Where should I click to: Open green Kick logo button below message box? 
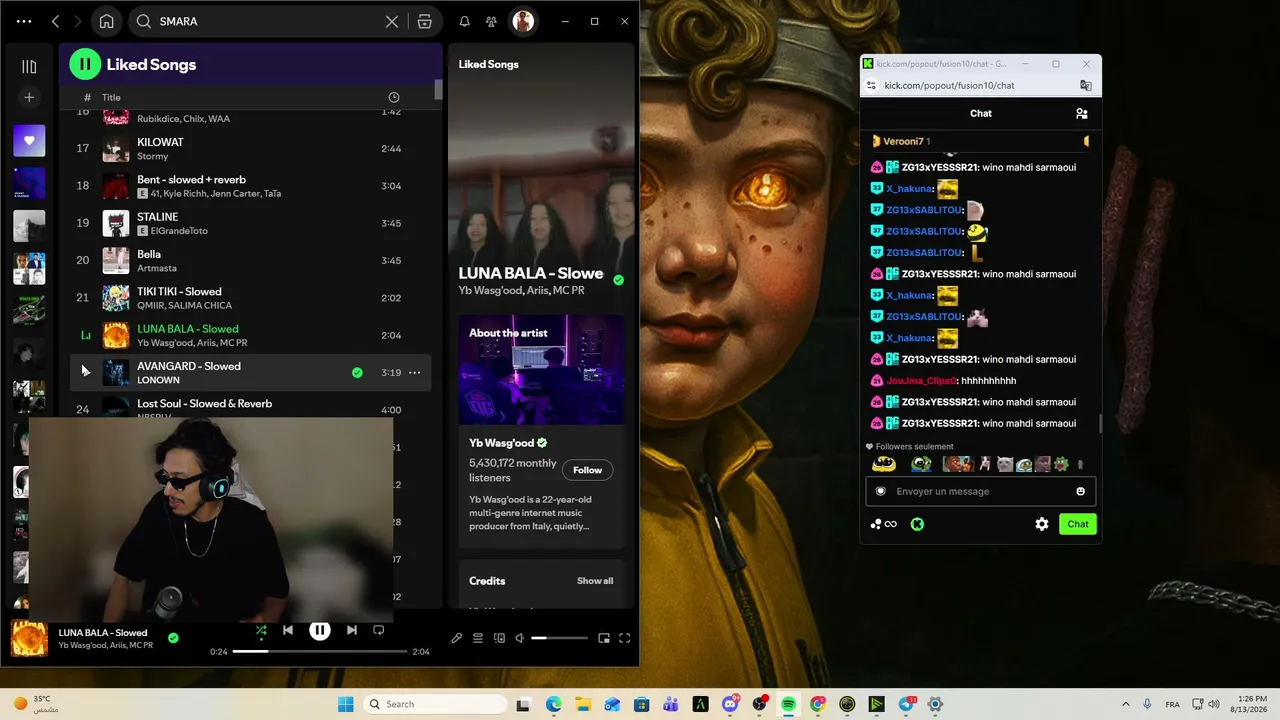pos(917,524)
